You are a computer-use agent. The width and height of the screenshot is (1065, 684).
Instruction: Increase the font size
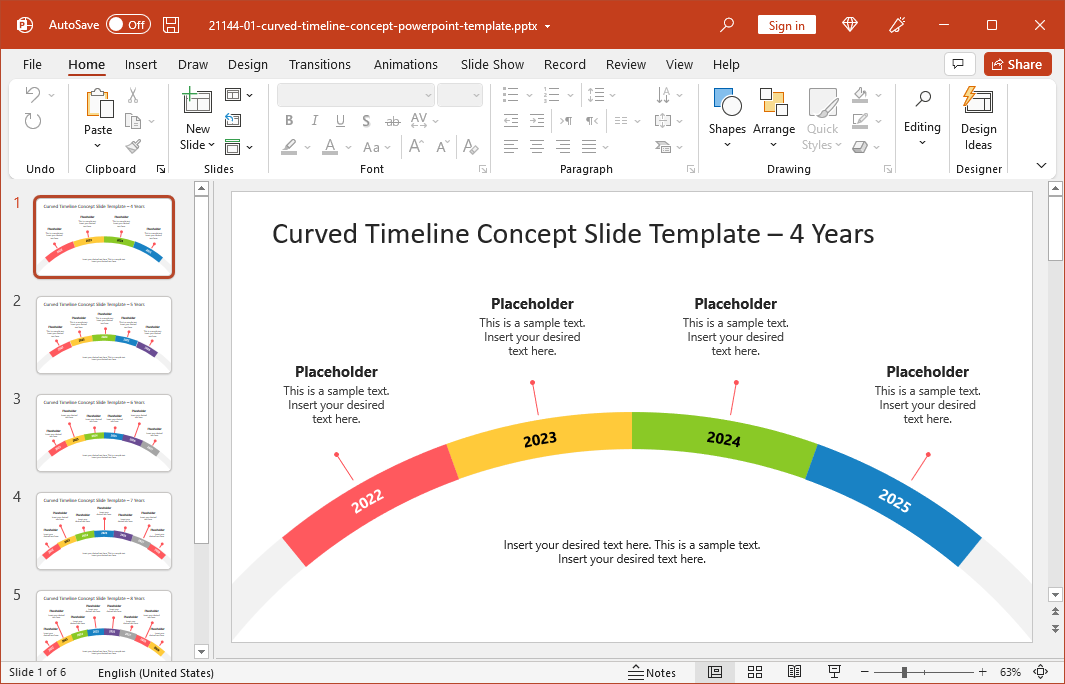pyautogui.click(x=416, y=146)
